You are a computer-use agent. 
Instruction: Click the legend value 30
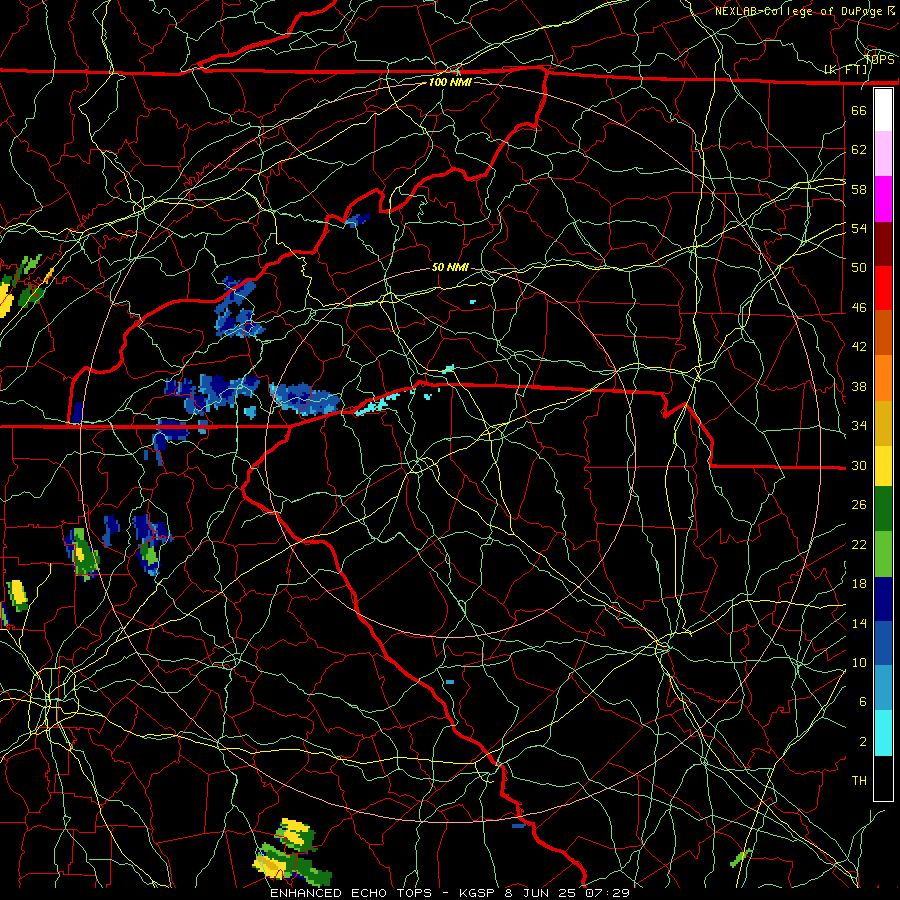pyautogui.click(x=859, y=465)
